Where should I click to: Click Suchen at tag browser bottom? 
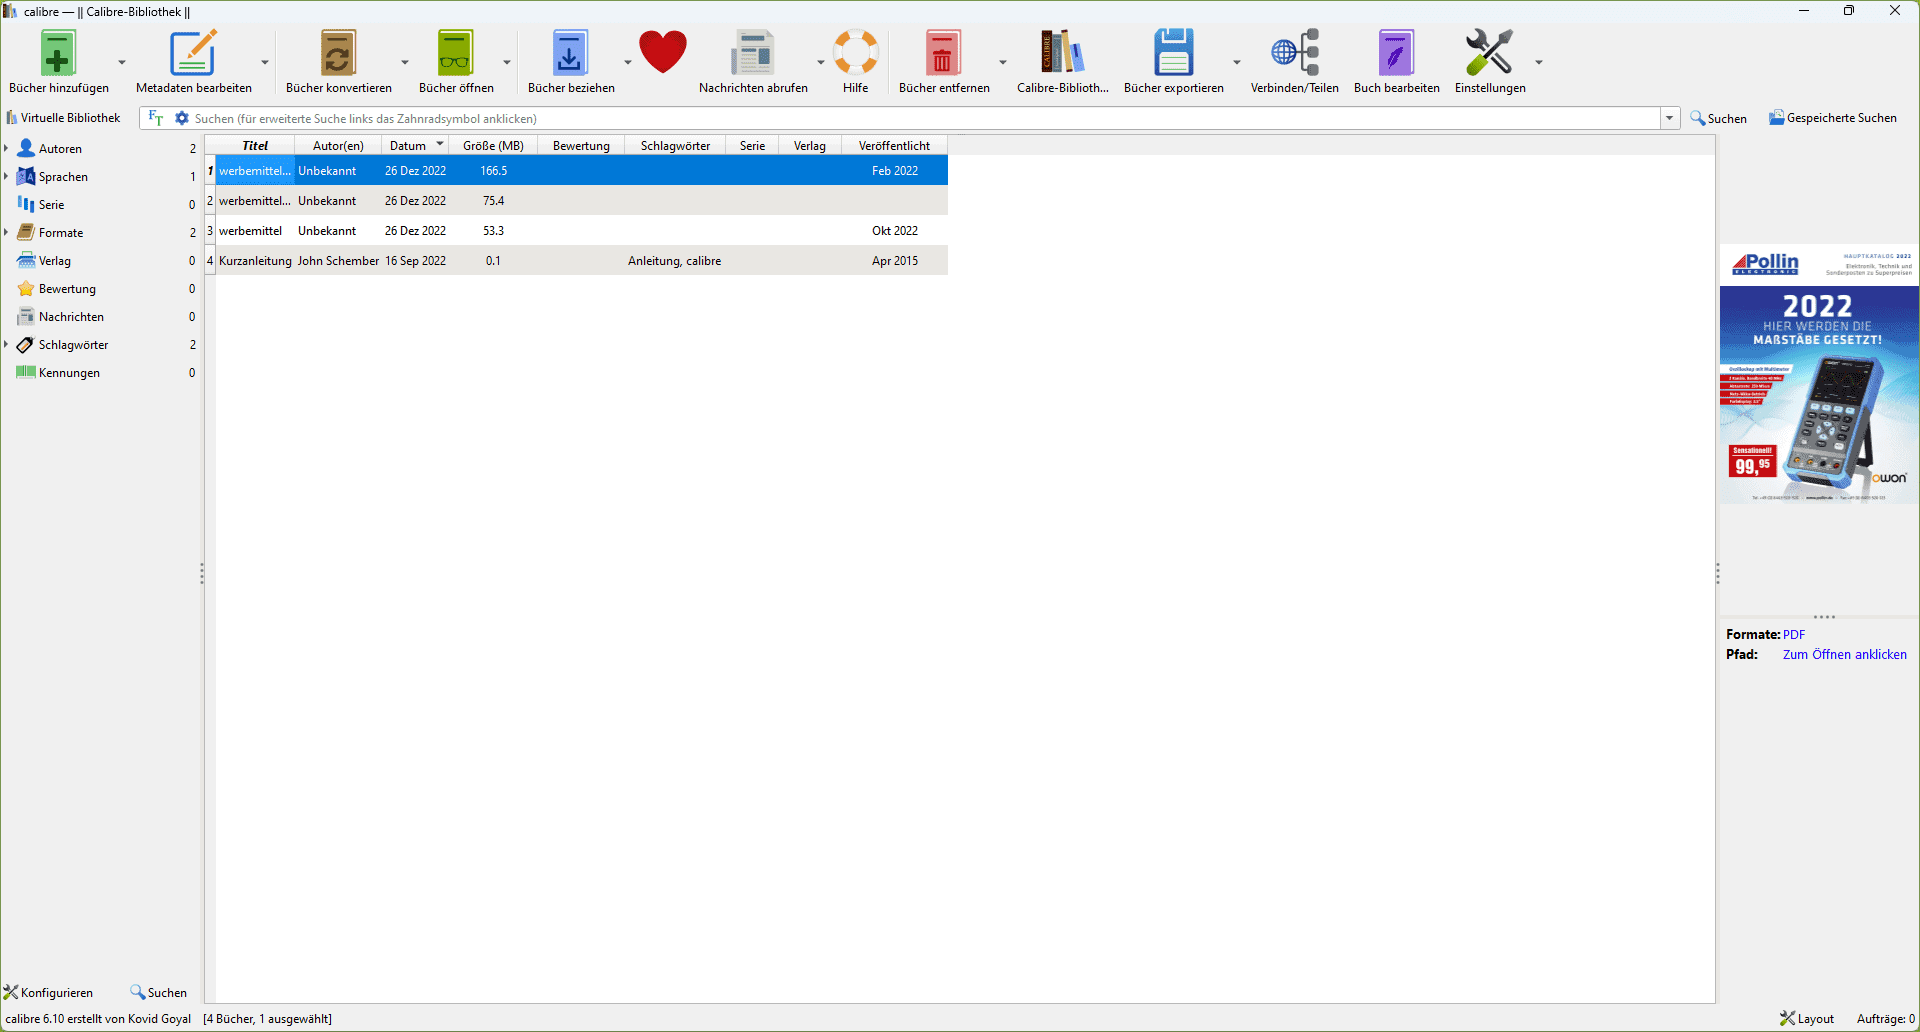point(158,992)
